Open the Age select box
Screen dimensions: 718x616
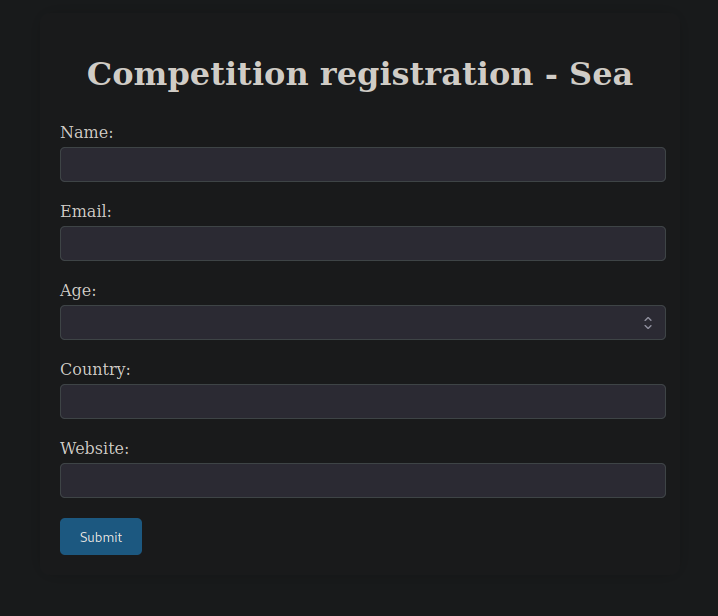350,323
